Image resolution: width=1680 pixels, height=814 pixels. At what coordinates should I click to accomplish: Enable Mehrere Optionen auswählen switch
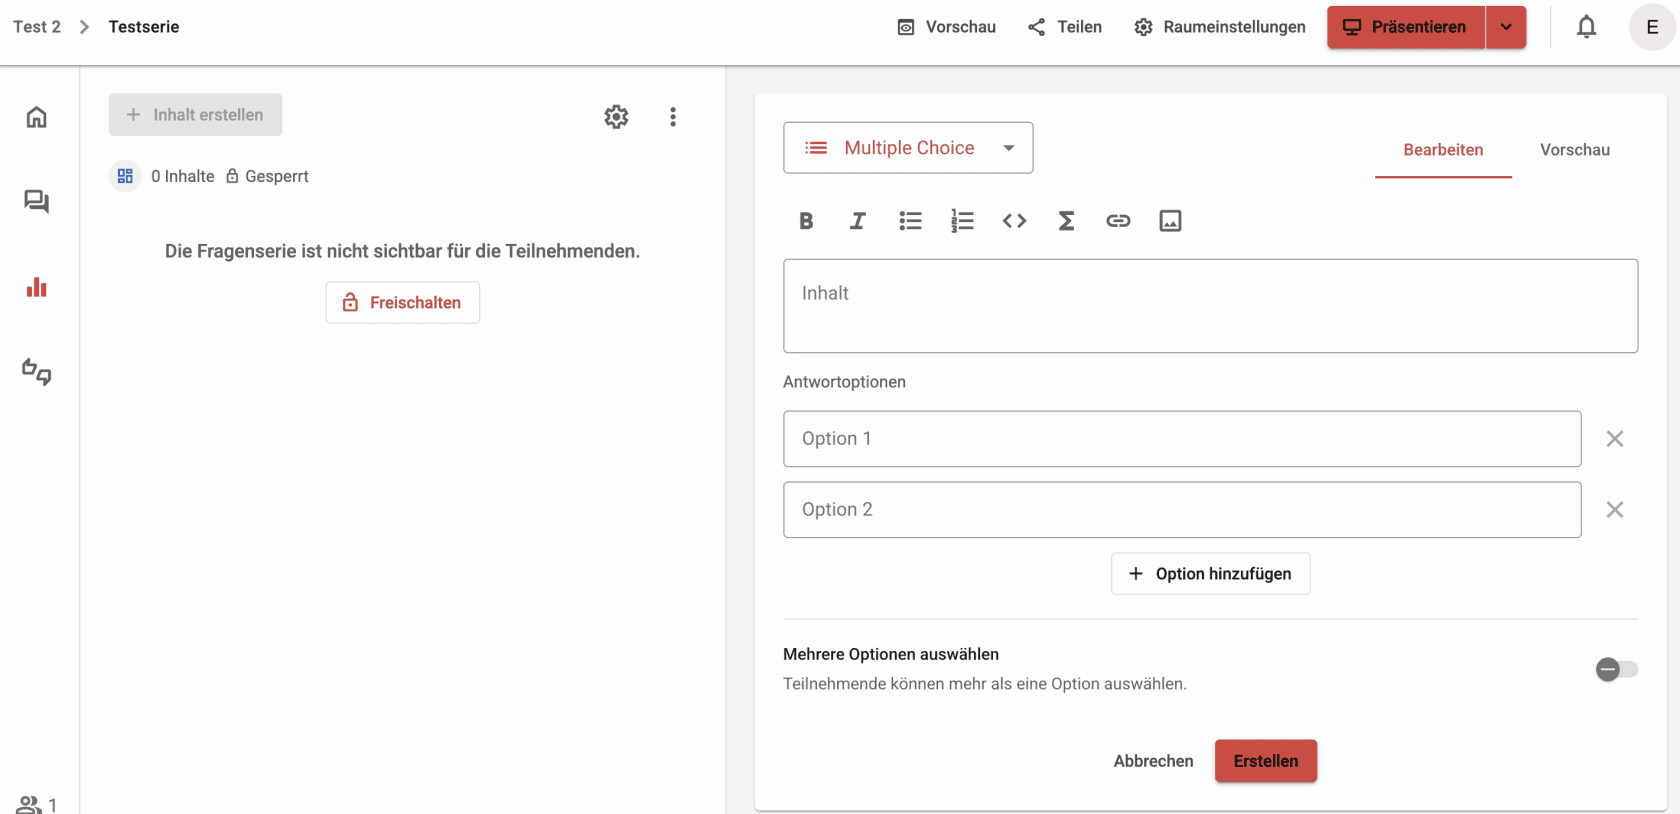[x=1616, y=669]
